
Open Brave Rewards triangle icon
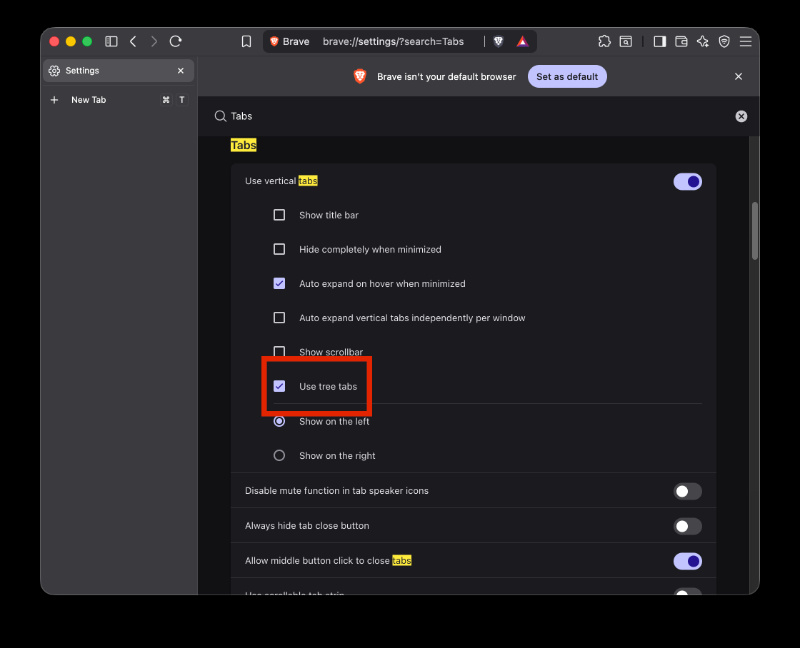coord(522,41)
